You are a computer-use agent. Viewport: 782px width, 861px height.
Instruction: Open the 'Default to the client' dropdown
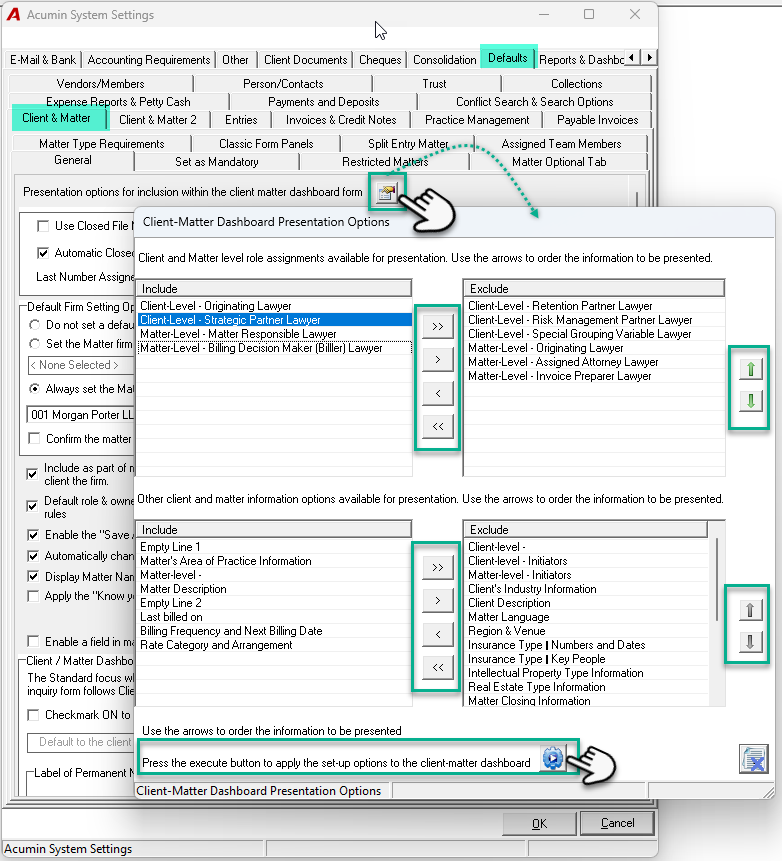point(81,742)
